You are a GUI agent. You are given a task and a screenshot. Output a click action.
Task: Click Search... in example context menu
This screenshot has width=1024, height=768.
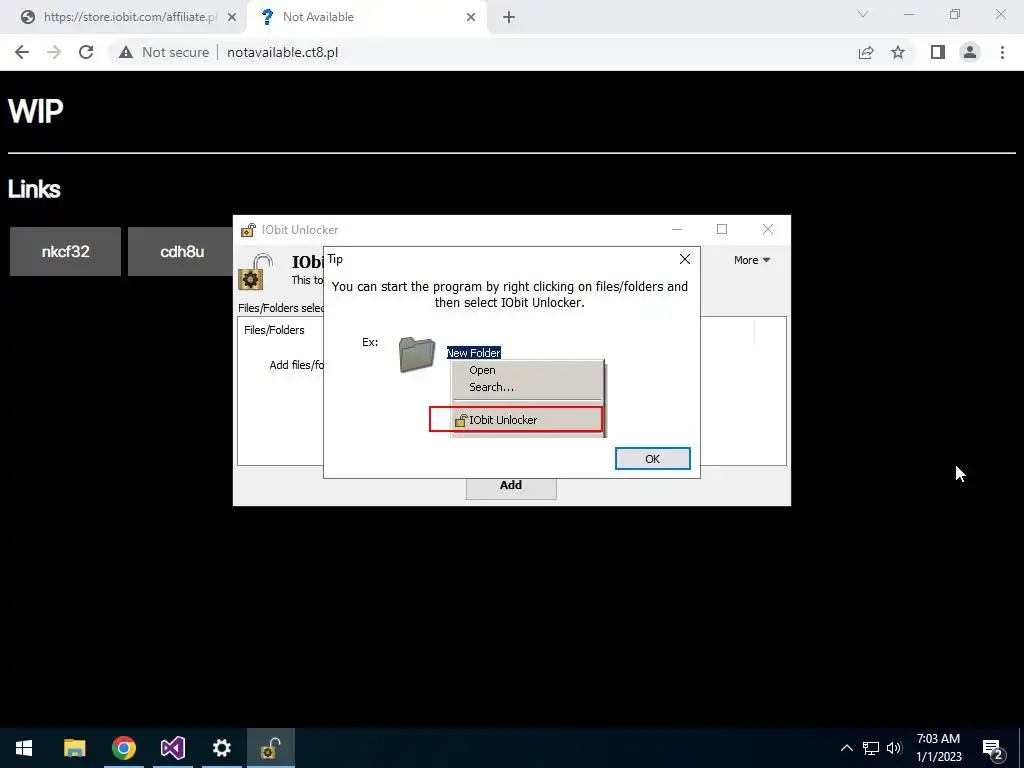pyautogui.click(x=491, y=387)
